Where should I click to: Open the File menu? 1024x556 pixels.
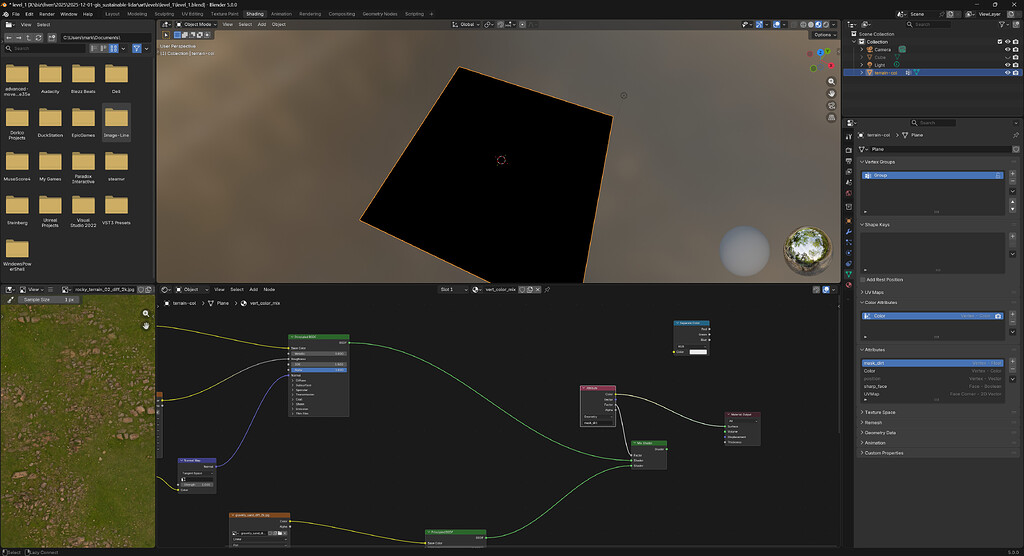(x=16, y=14)
